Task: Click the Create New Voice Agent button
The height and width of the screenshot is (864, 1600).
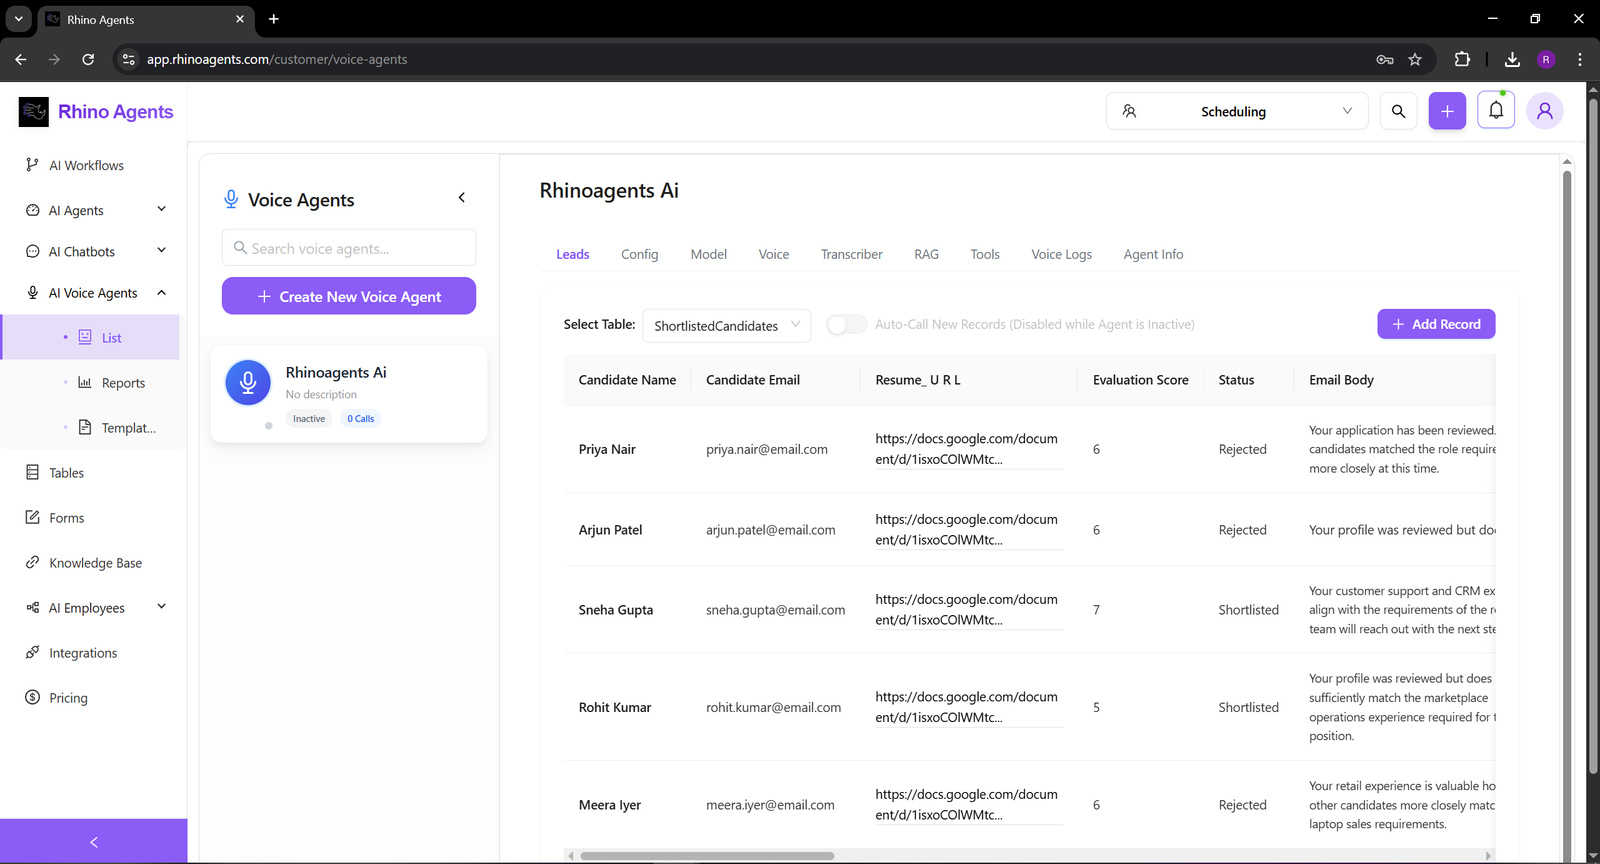Action: [x=349, y=297]
